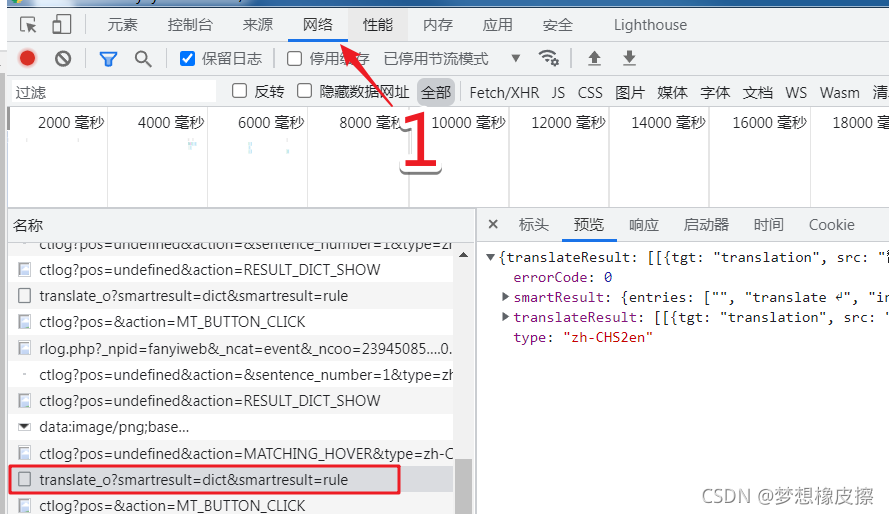Filter requests by JS type
Viewport: 889px width, 514px height.
(x=558, y=92)
